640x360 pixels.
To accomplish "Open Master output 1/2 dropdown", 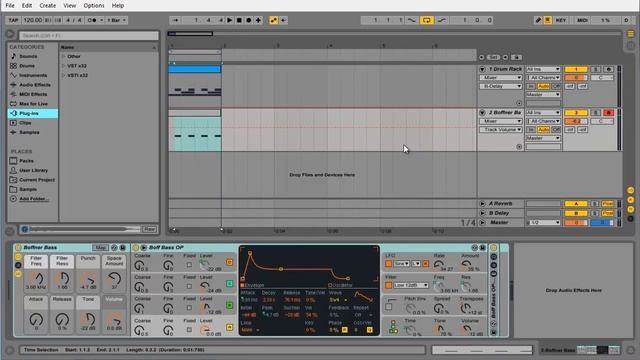I will coord(545,222).
